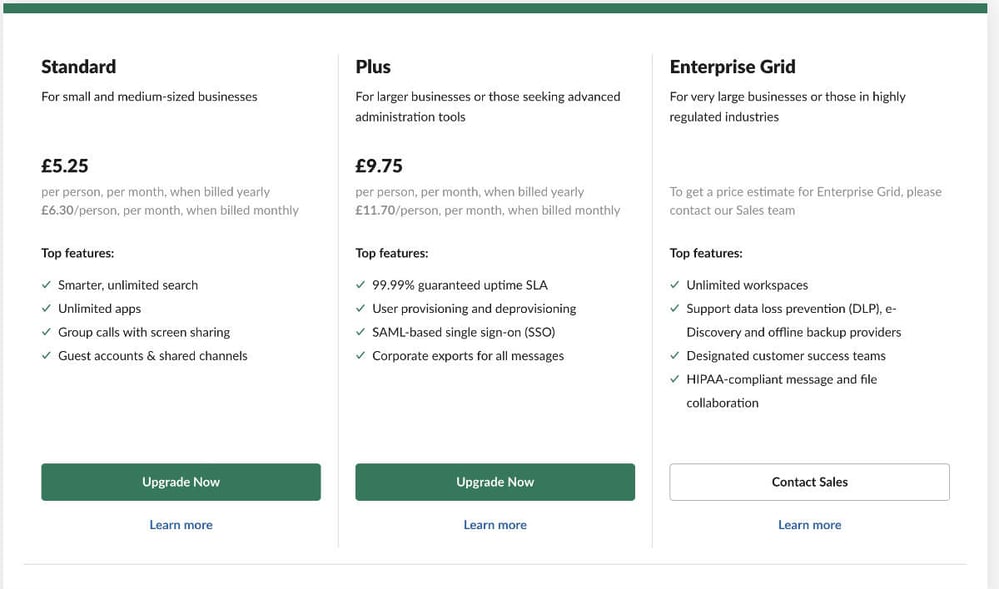Viewport: 999px width, 589px height.
Task: Select the "Enterprise Grid" plan heading
Action: pyautogui.click(x=732, y=67)
